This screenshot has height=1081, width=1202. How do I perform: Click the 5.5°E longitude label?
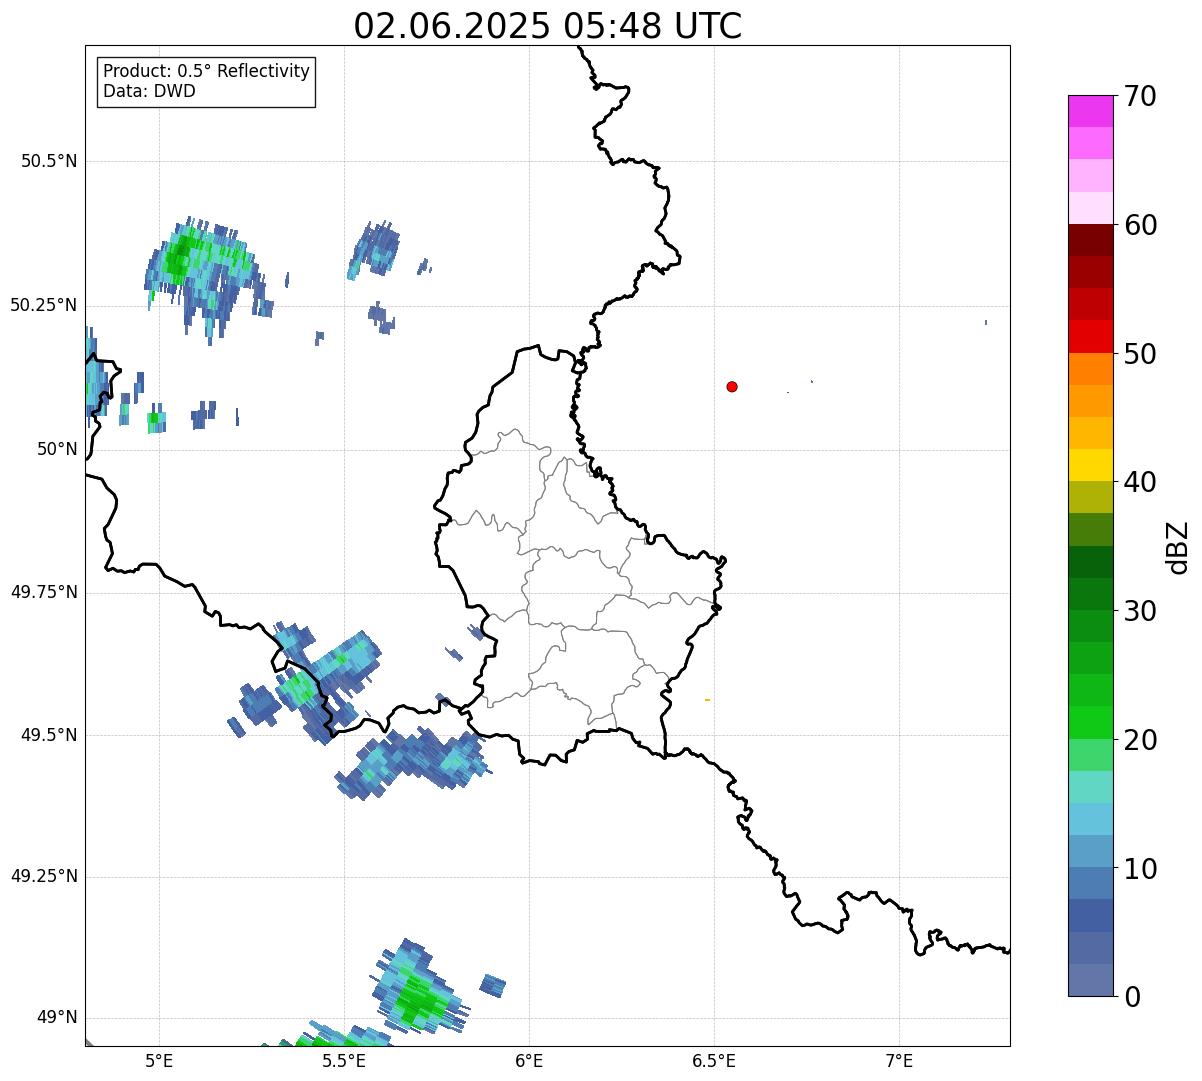pos(344,1060)
